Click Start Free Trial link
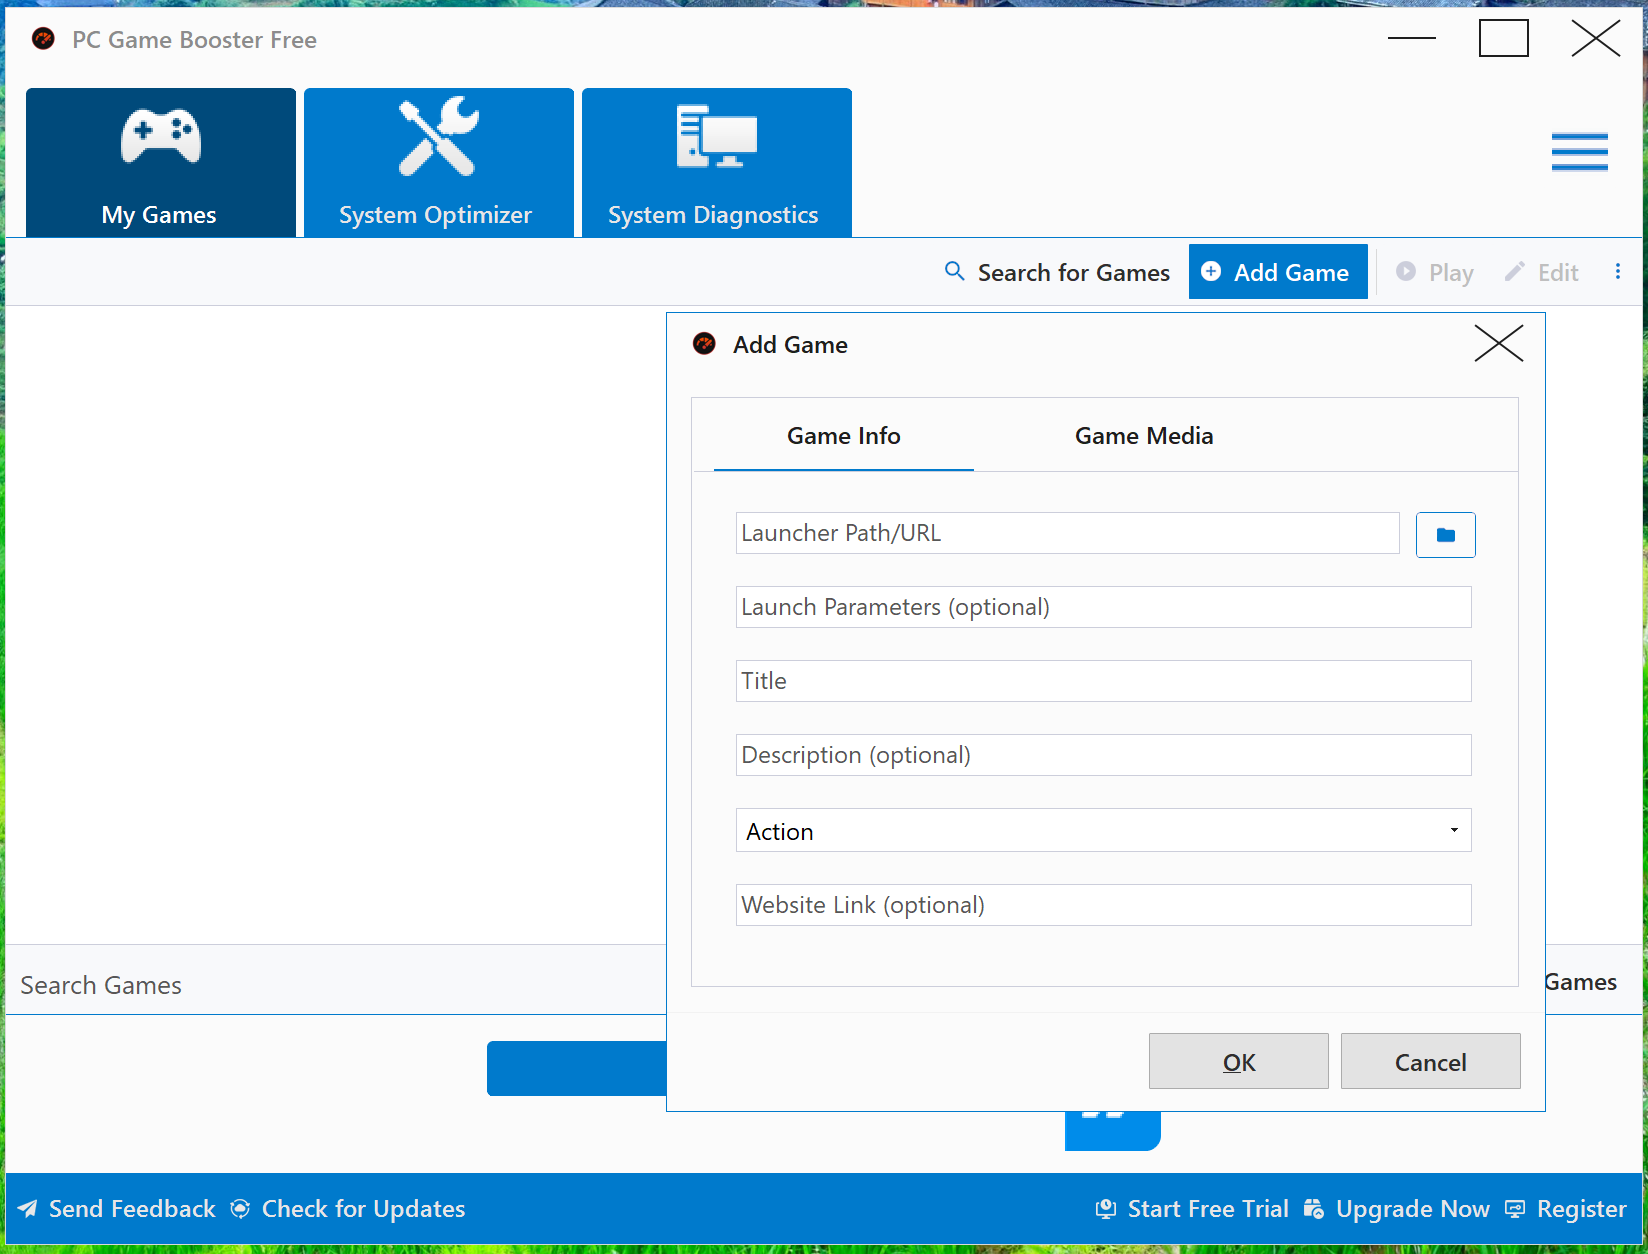Viewport: 1648px width, 1254px height. 1192,1209
